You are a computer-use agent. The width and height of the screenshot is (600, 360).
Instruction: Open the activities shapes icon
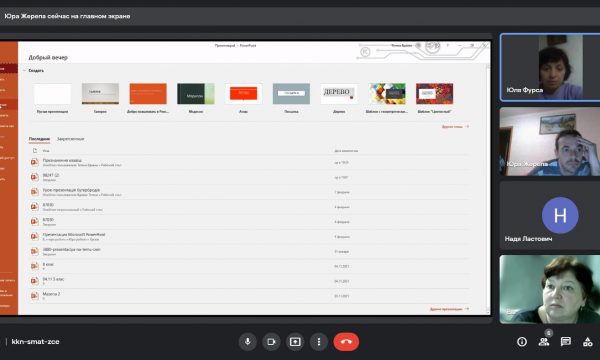pyautogui.click(x=587, y=342)
